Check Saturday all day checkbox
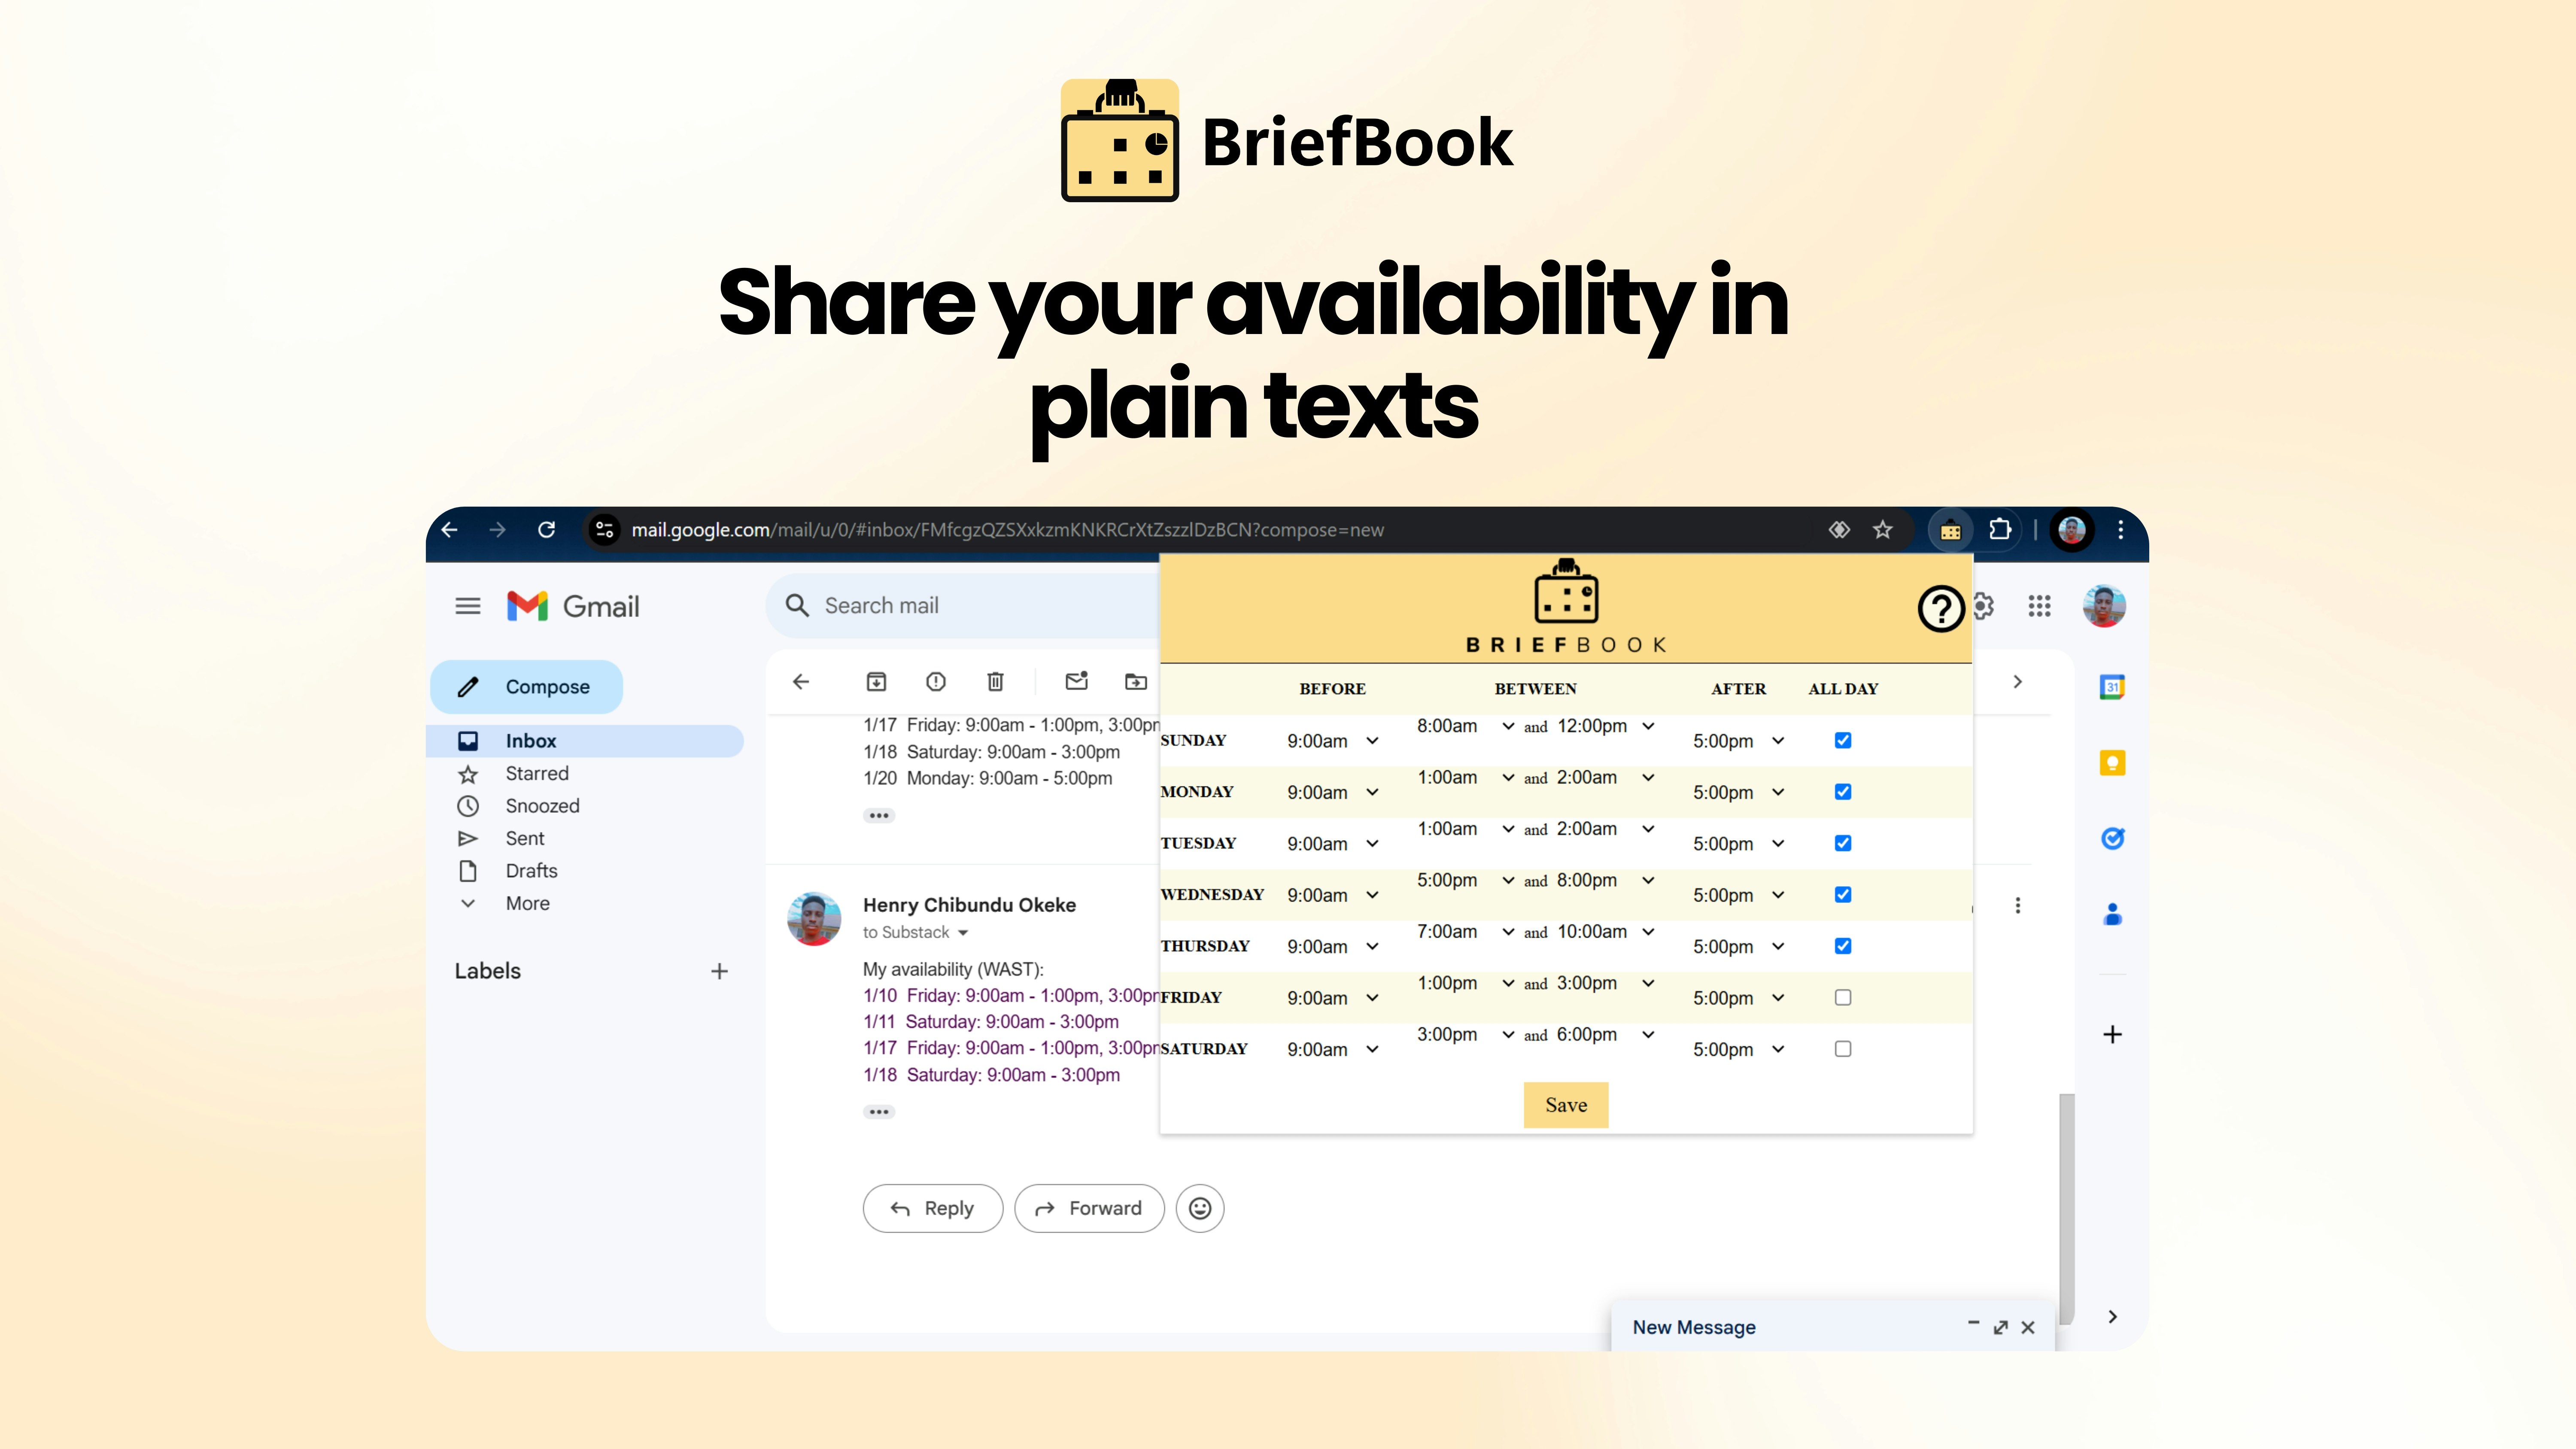 pos(1843,1049)
